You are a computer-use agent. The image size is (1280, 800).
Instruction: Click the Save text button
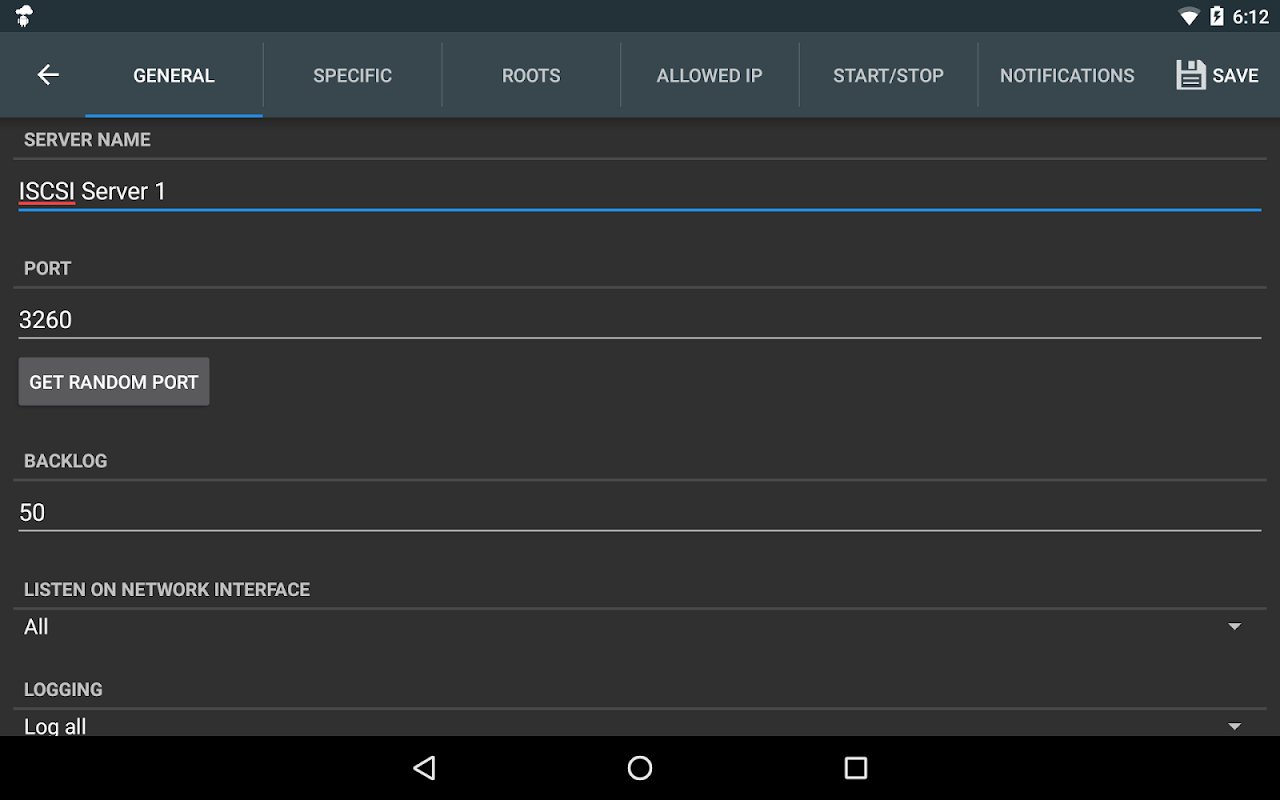[1235, 75]
